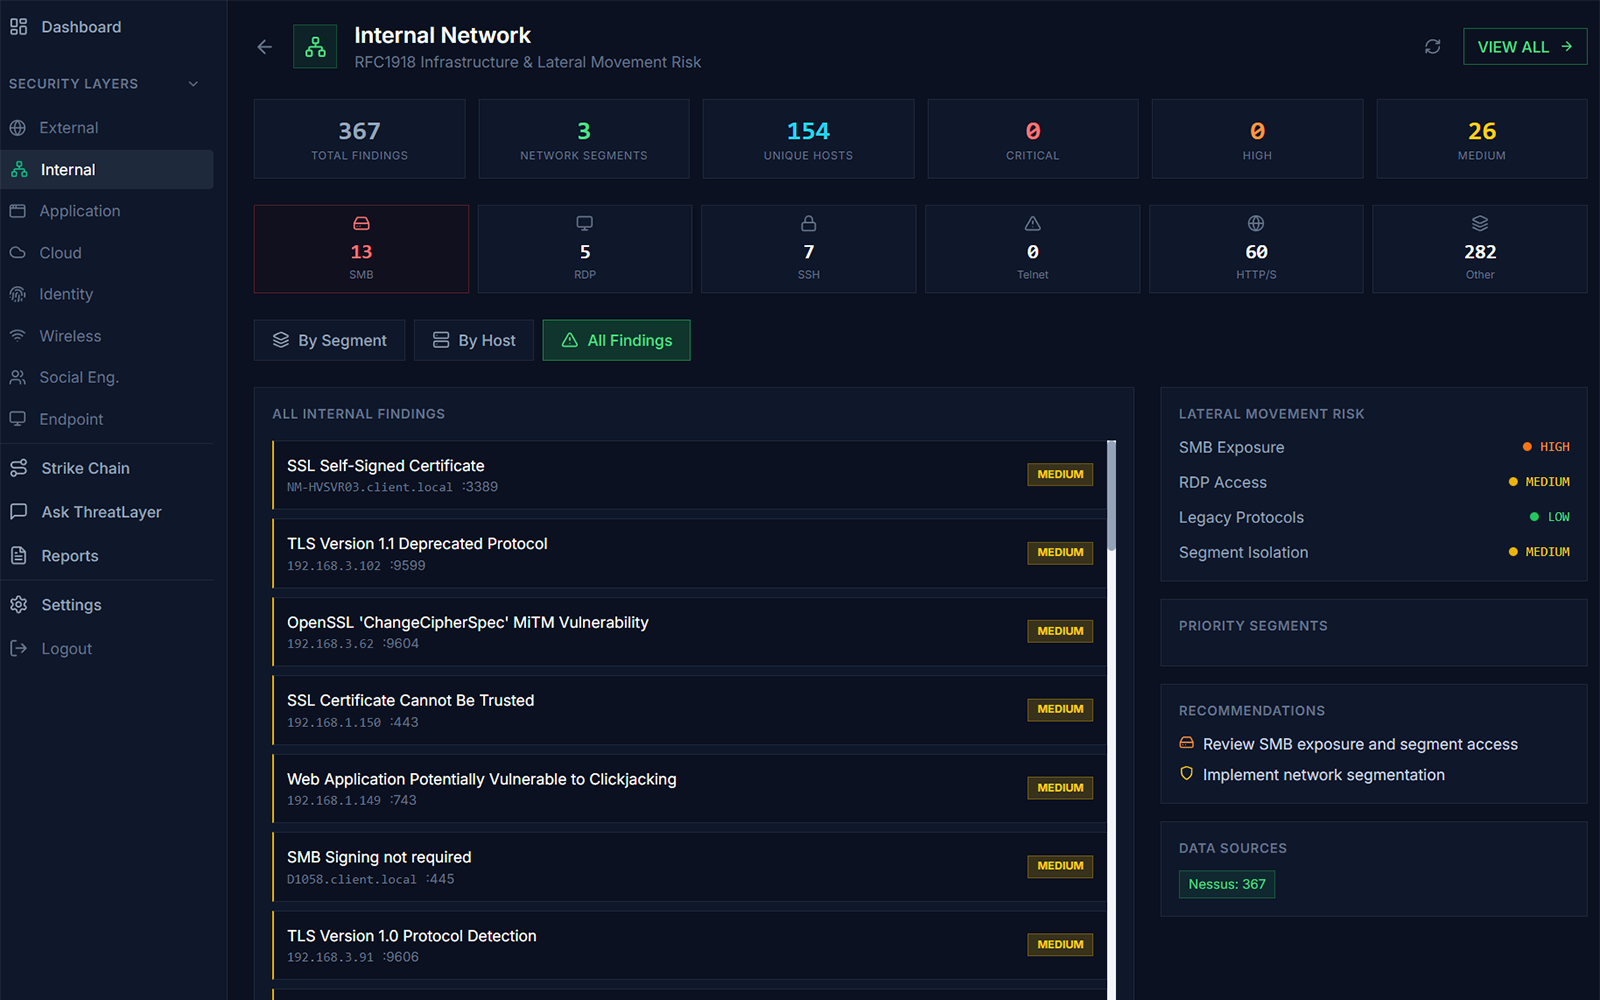Switch to the By Segment view

pyautogui.click(x=329, y=340)
